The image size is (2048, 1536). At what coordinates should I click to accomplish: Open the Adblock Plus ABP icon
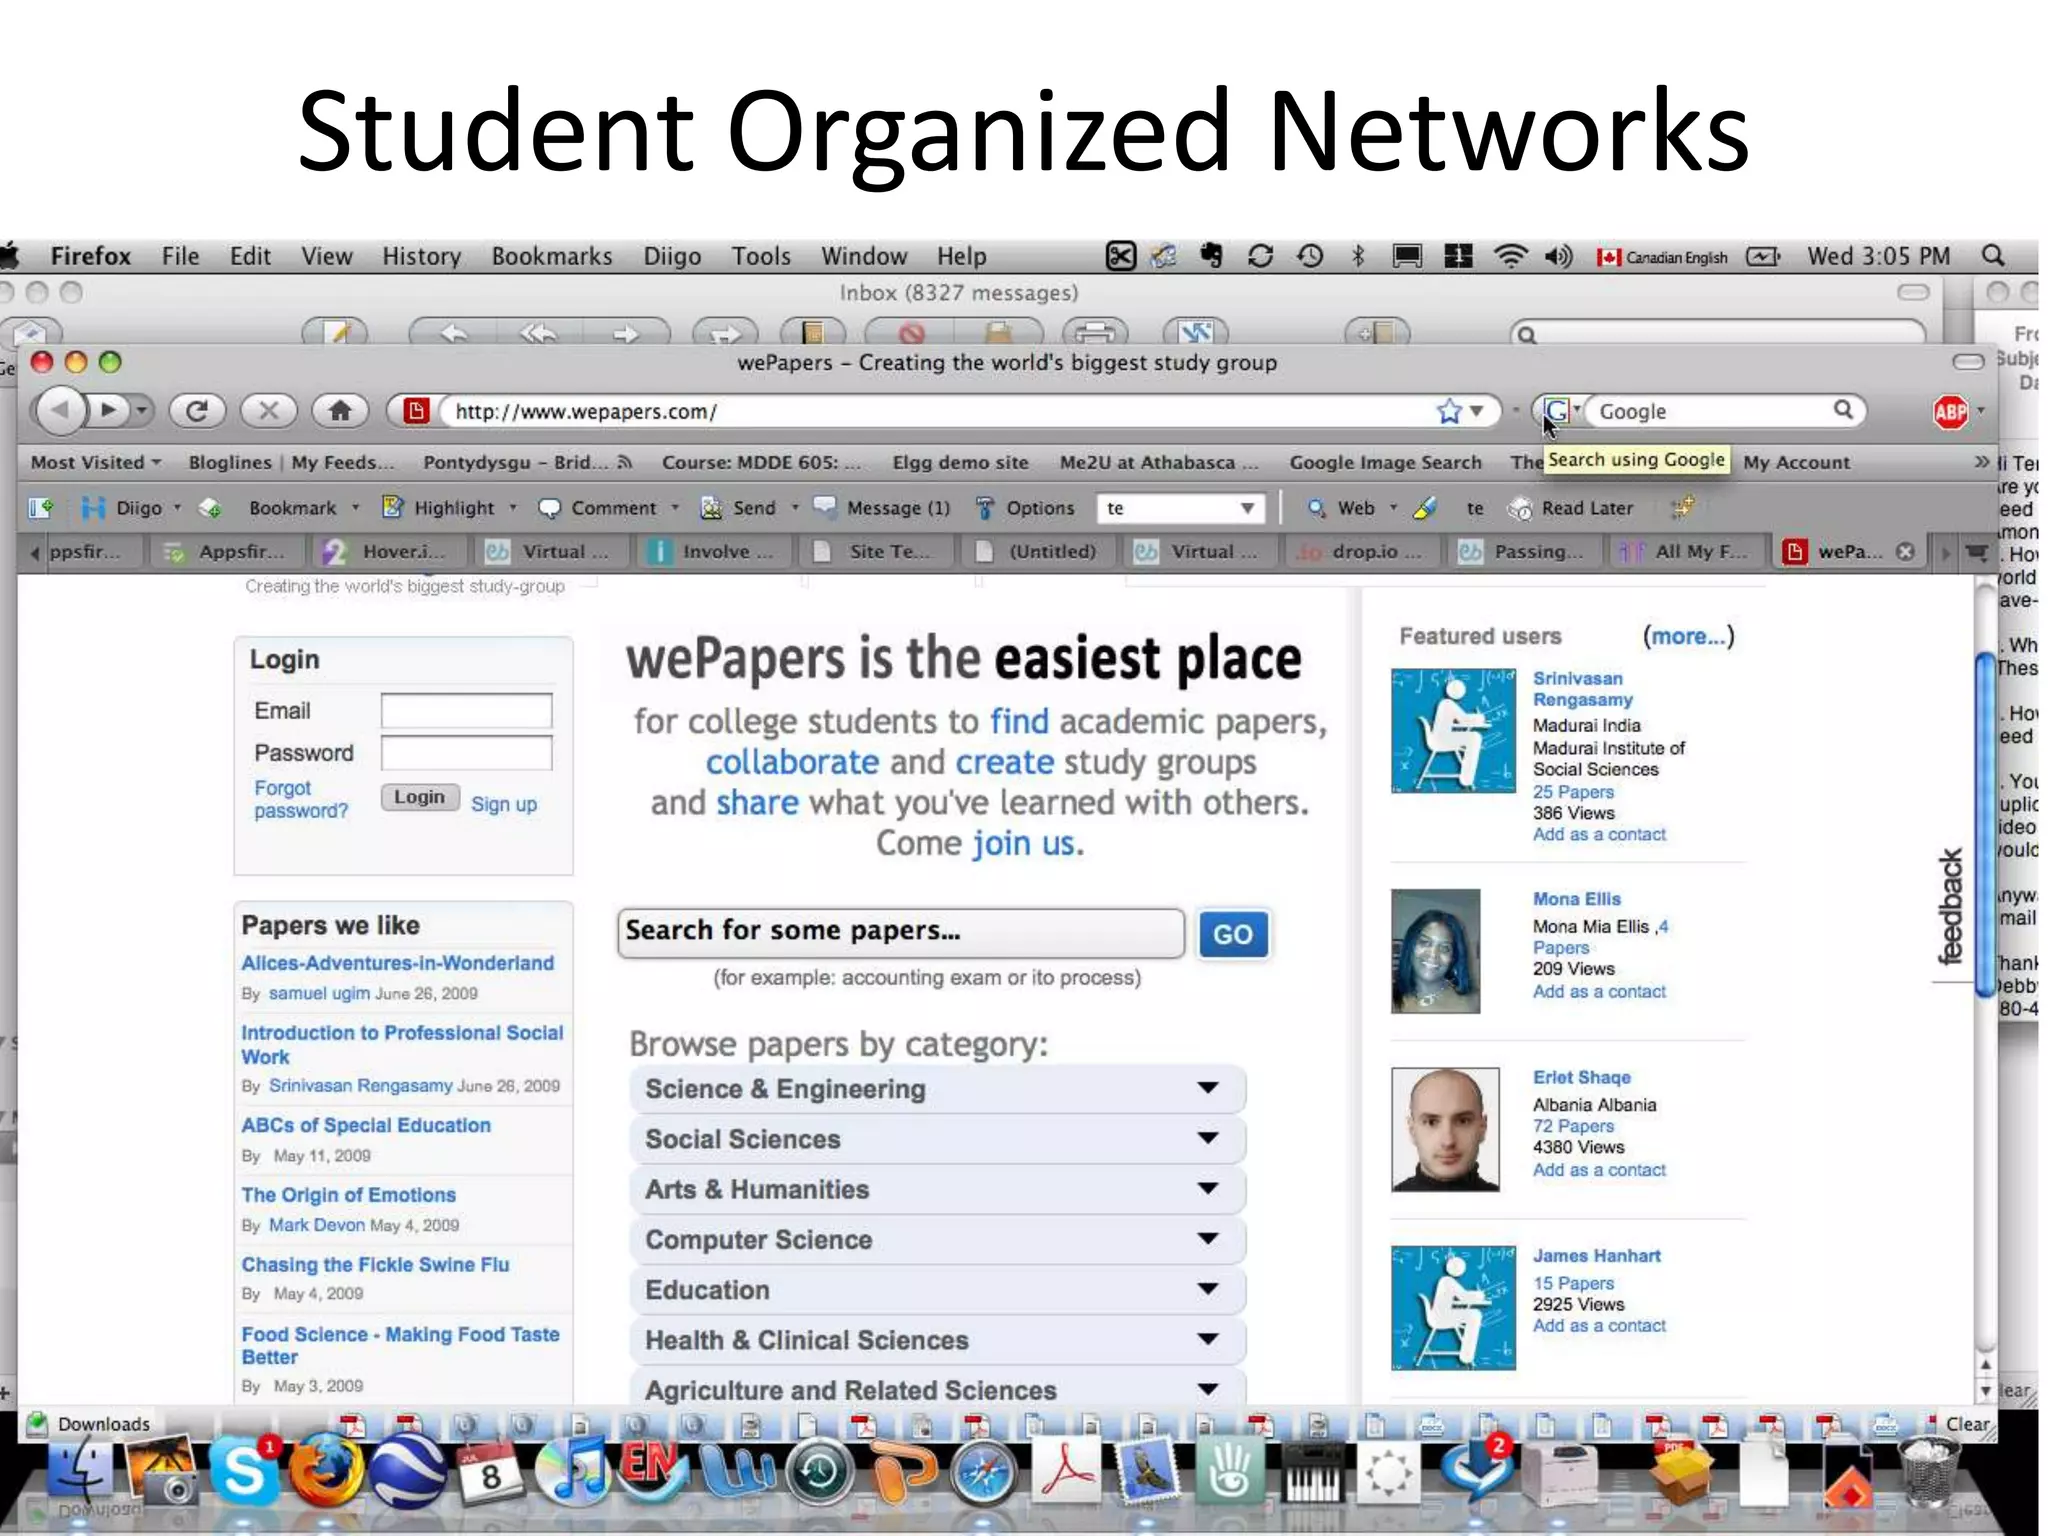pyautogui.click(x=1950, y=412)
